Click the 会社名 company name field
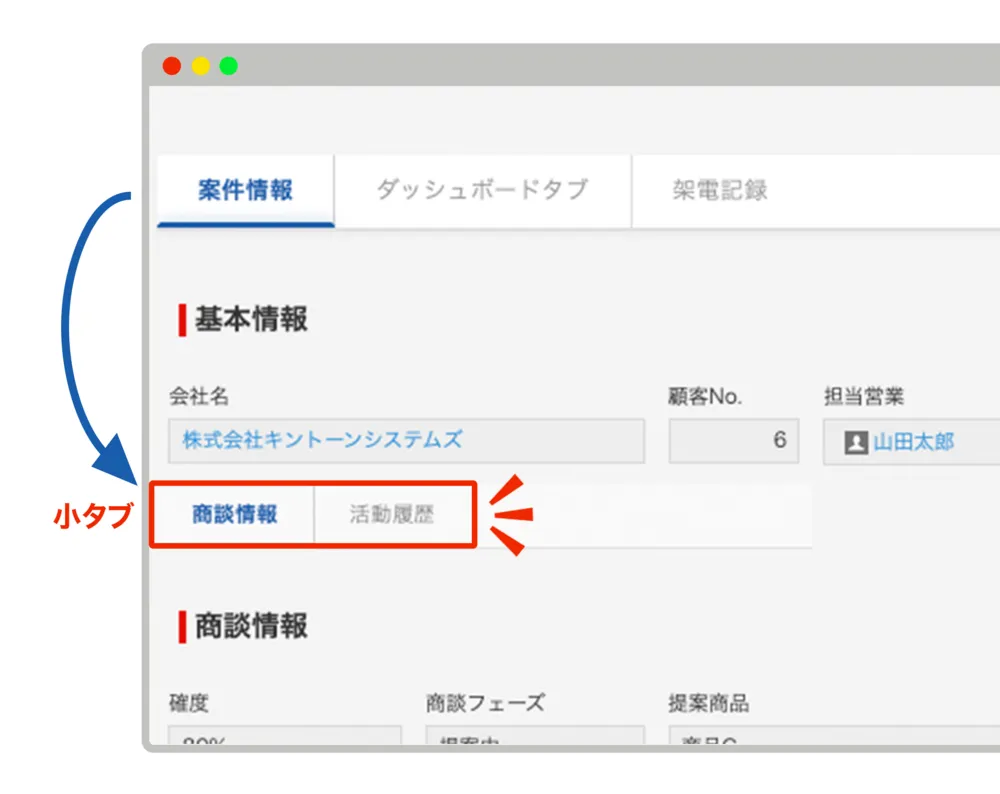This screenshot has width=1000, height=794. click(x=405, y=440)
